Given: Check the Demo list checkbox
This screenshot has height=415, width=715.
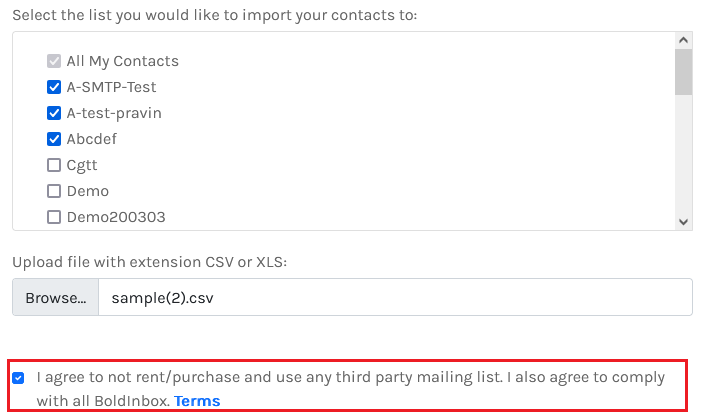Looking at the screenshot, I should tap(54, 191).
